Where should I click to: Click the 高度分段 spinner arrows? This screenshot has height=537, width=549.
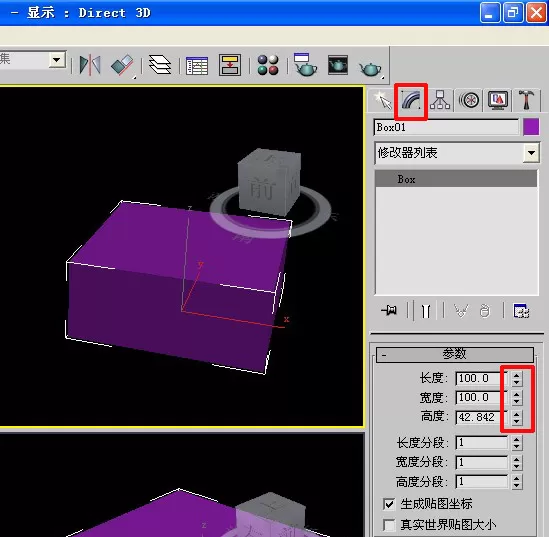tap(516, 482)
